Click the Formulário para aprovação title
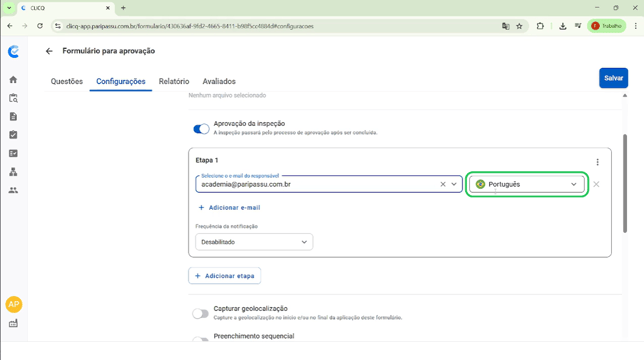 point(108,51)
